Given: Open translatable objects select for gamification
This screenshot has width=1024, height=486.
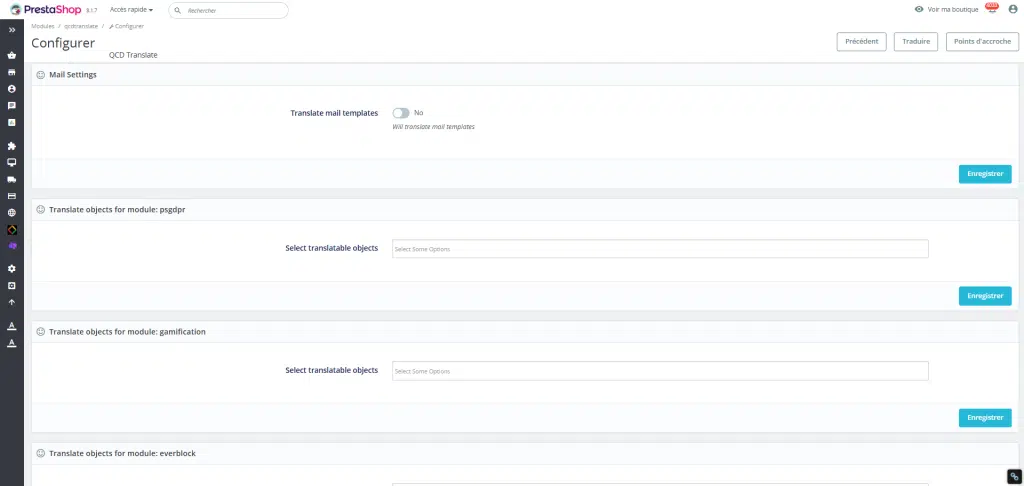Looking at the screenshot, I should [660, 371].
